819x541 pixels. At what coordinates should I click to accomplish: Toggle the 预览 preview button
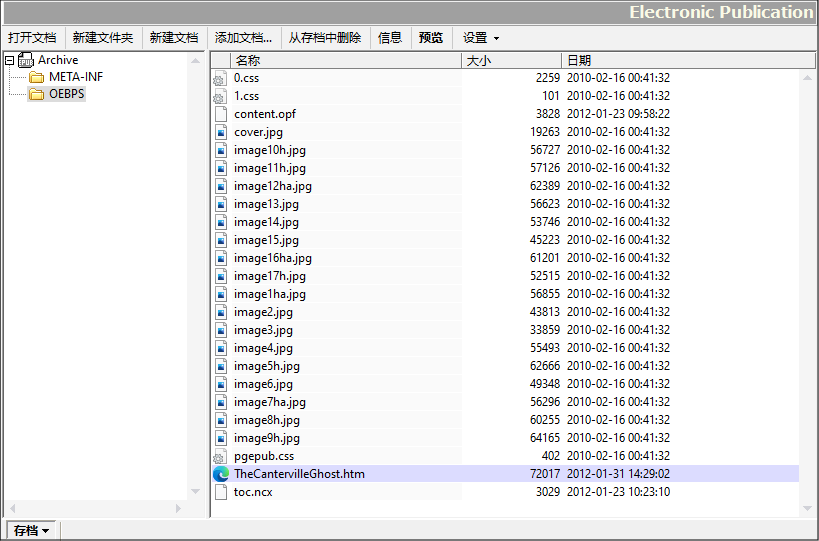431,38
